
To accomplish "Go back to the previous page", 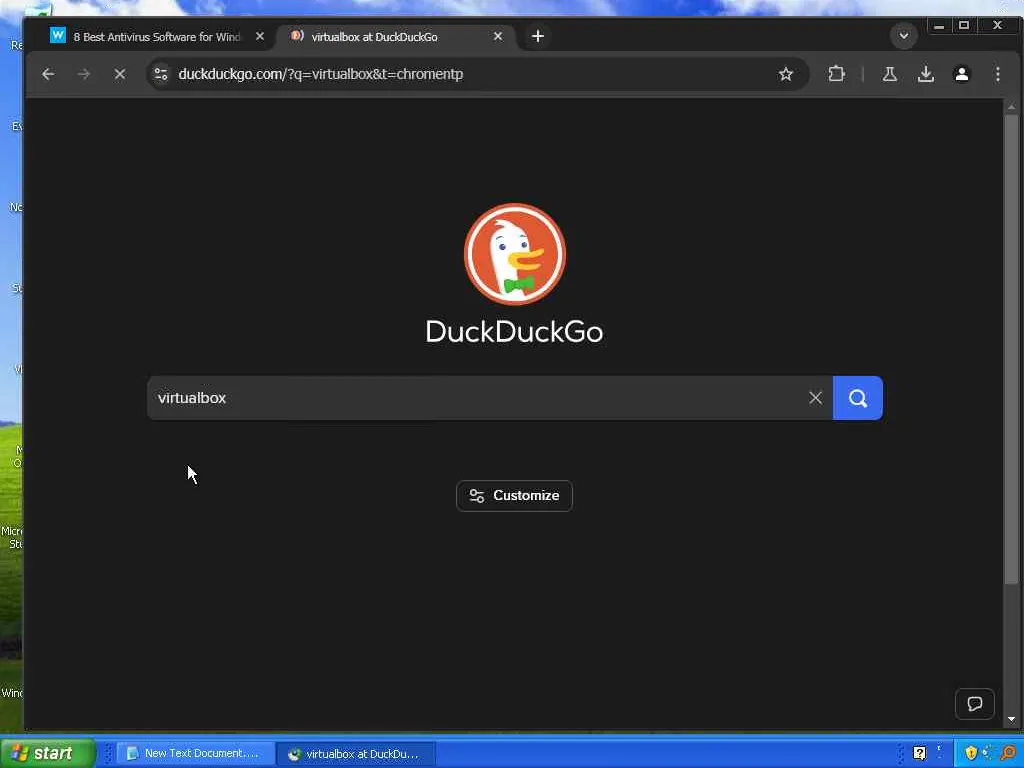I will tap(48, 74).
